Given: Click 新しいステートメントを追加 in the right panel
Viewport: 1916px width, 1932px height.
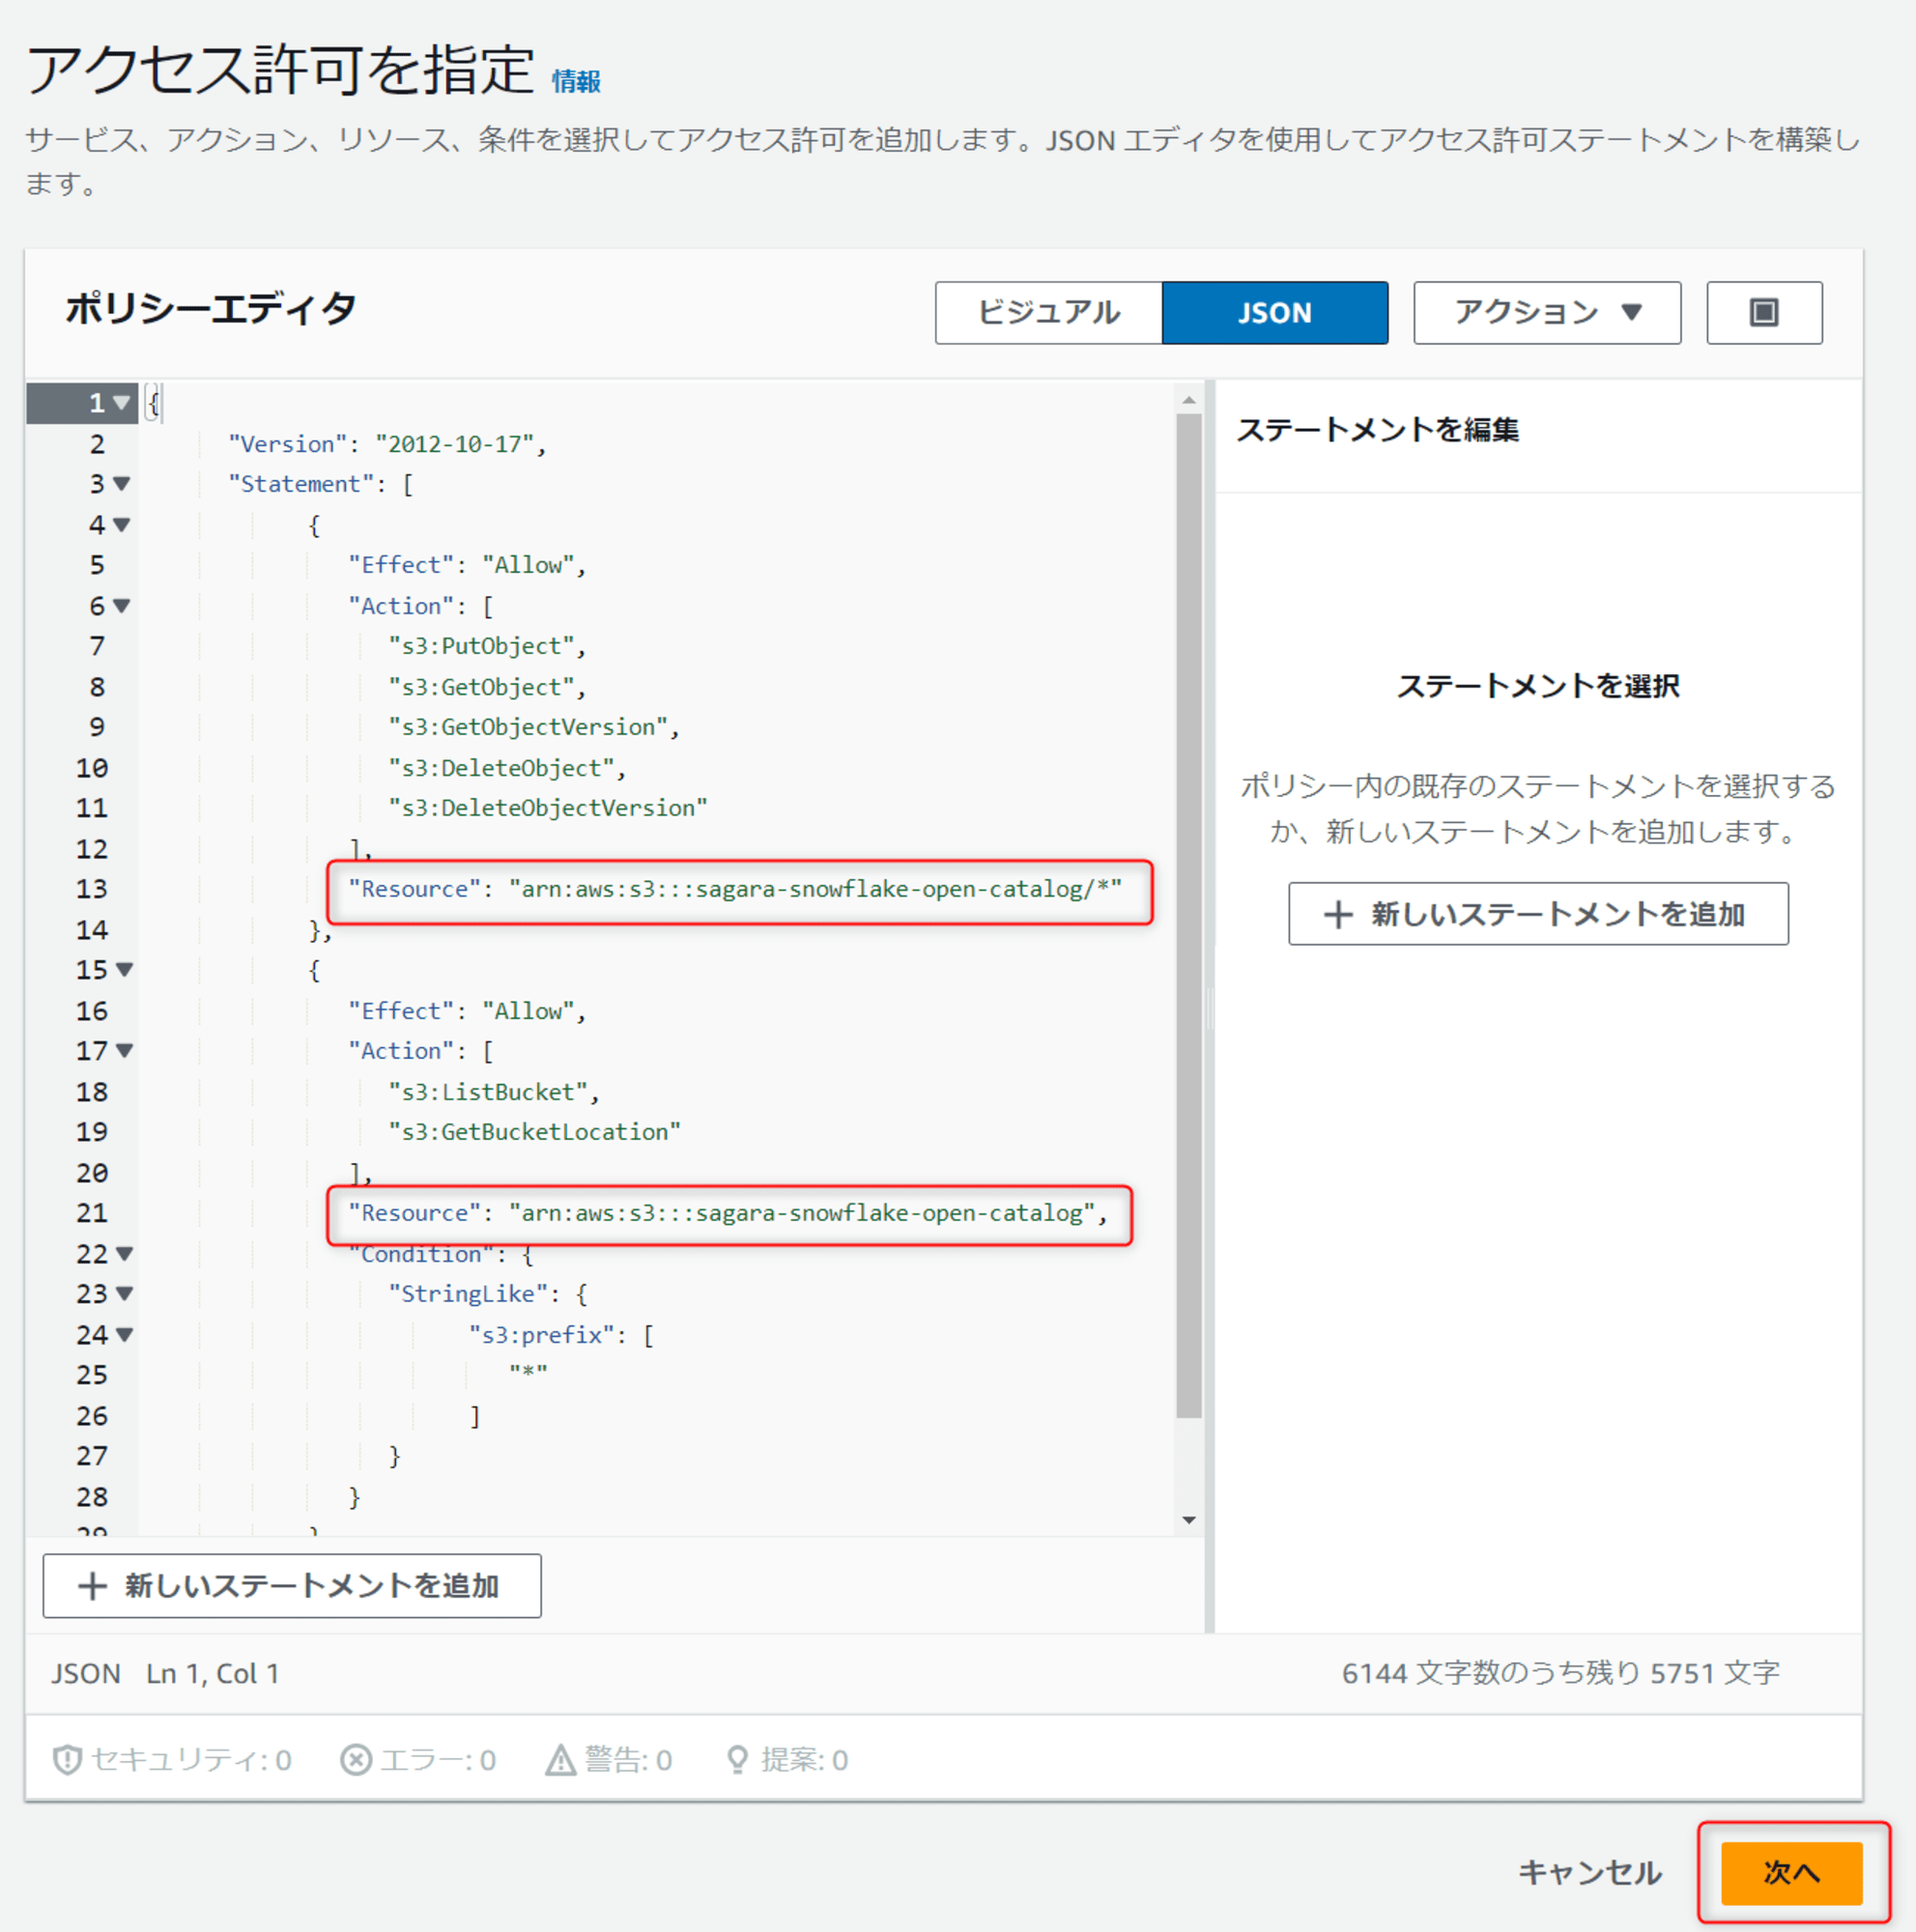Looking at the screenshot, I should (1538, 914).
